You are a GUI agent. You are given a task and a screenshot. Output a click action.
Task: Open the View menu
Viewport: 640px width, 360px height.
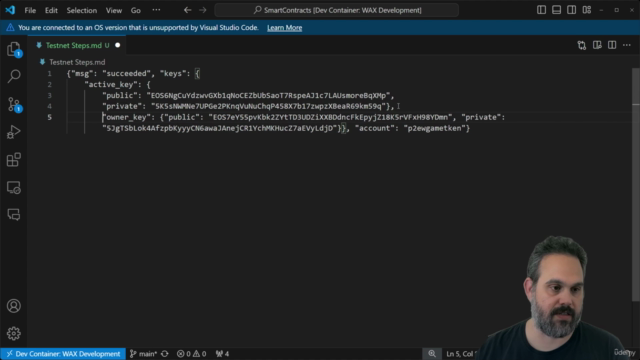click(114, 10)
